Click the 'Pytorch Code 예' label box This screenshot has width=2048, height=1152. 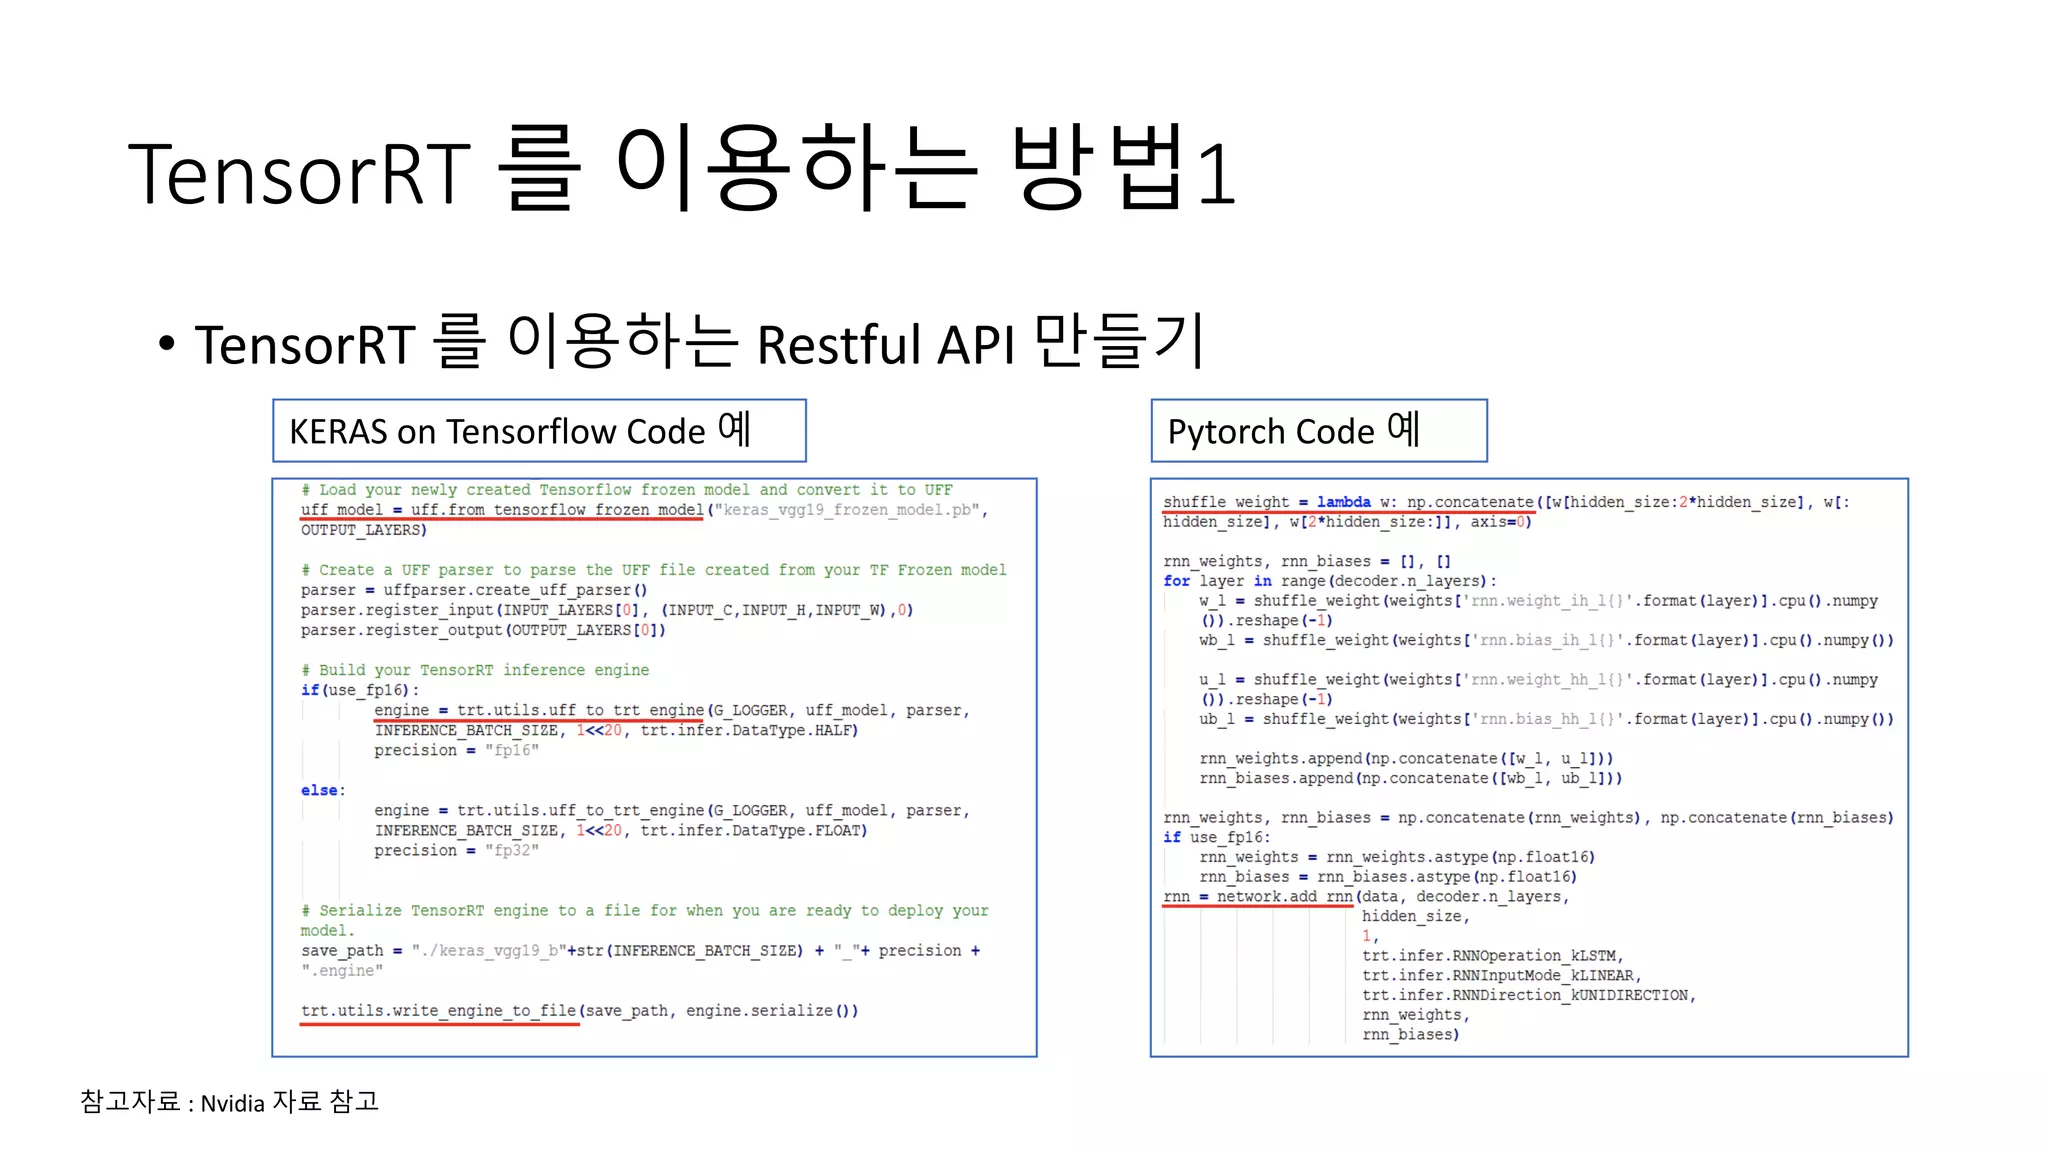1319,431
